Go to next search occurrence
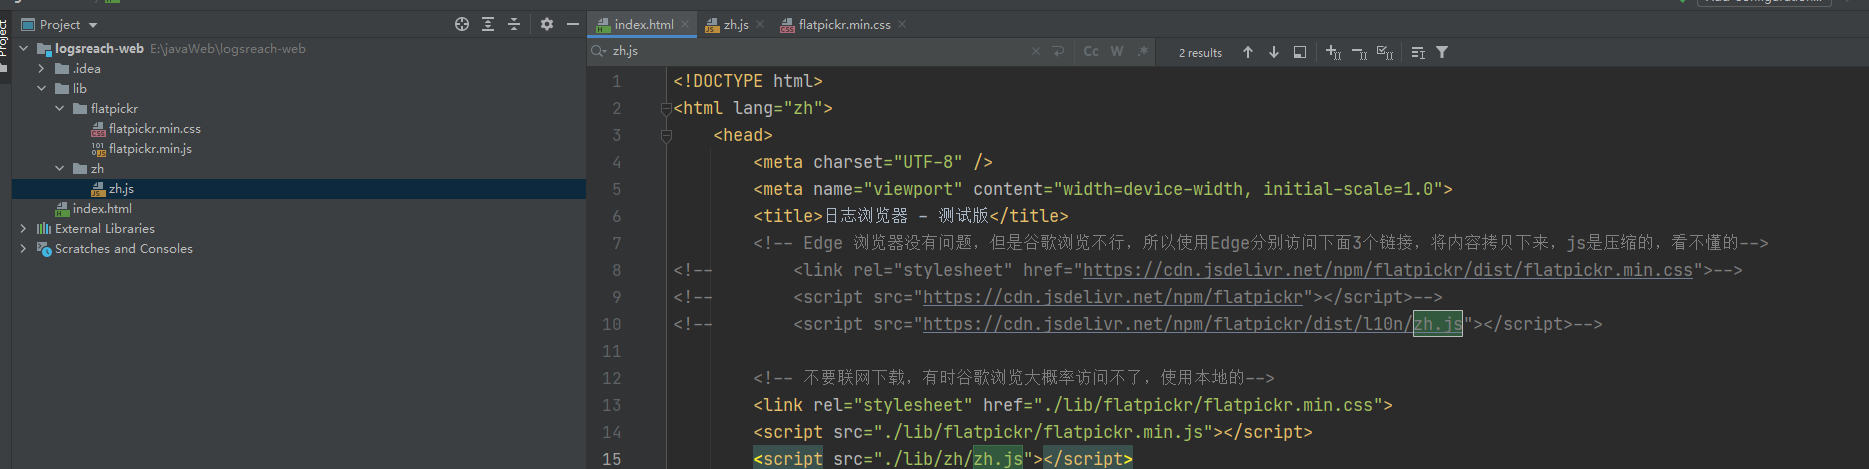Screen dimensions: 1869x469 [x=1274, y=52]
